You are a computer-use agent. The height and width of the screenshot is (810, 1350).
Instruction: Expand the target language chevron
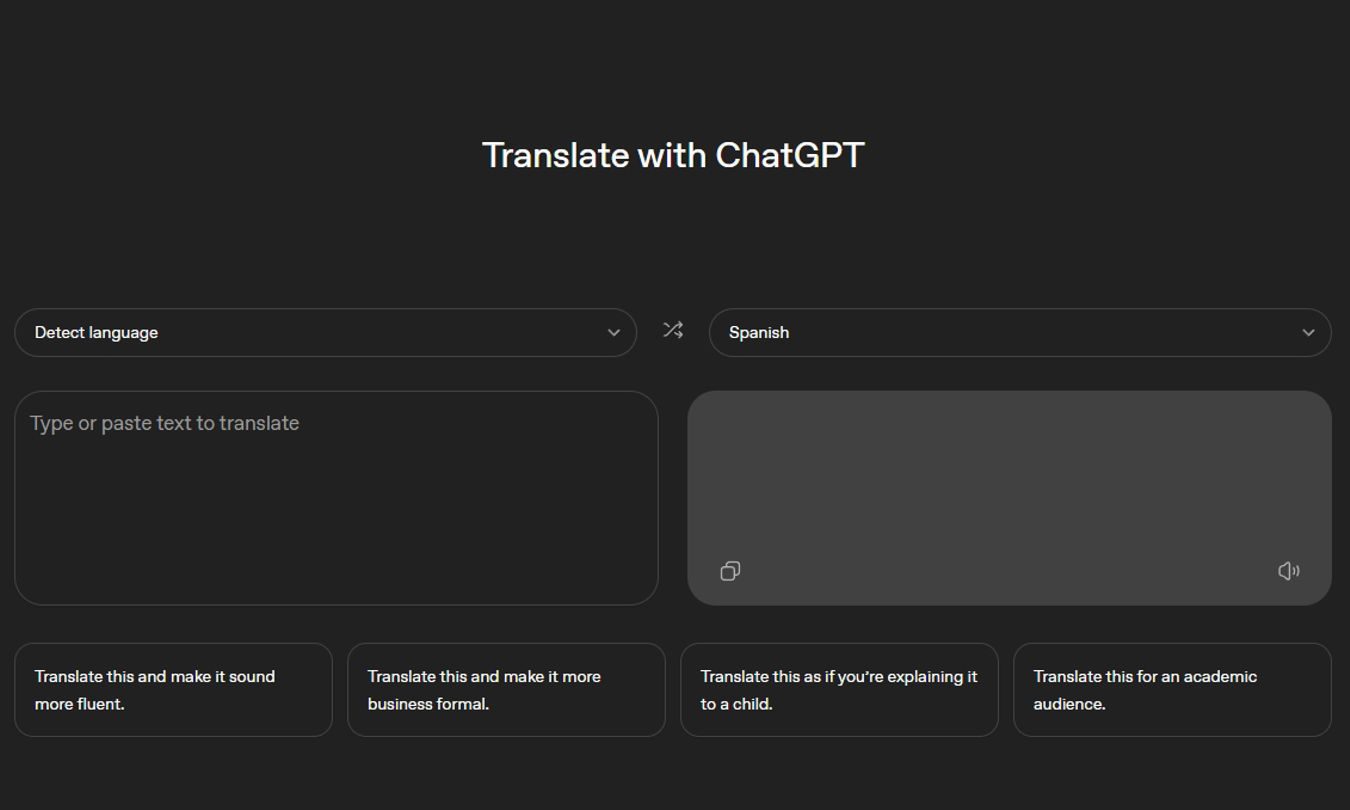pyautogui.click(x=1307, y=332)
